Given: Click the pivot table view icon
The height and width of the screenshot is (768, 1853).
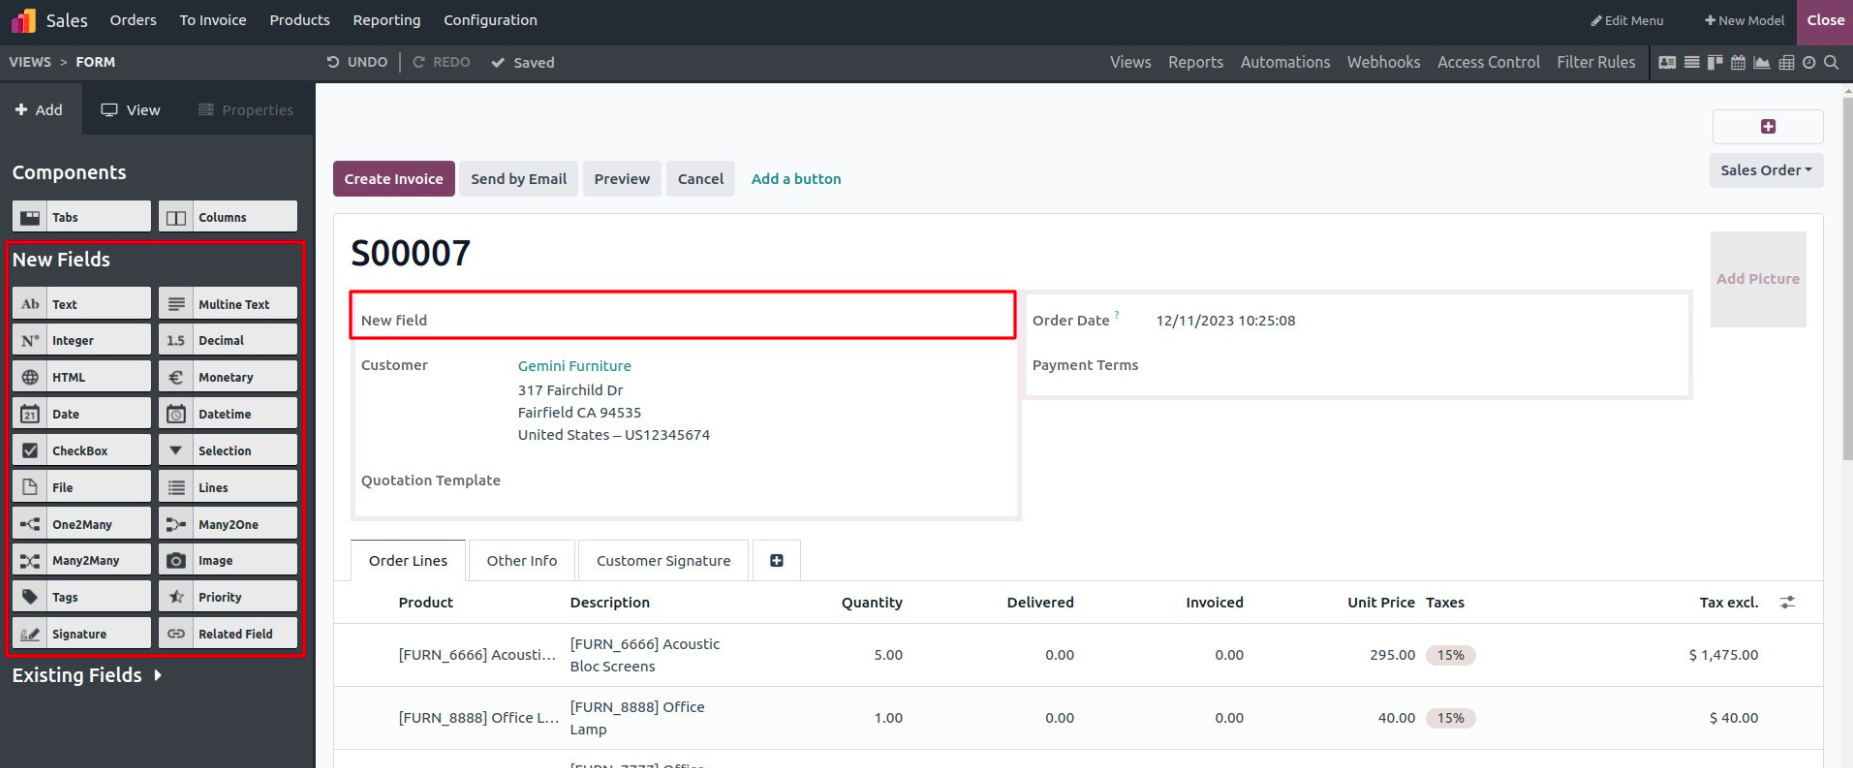Looking at the screenshot, I should (x=1786, y=62).
